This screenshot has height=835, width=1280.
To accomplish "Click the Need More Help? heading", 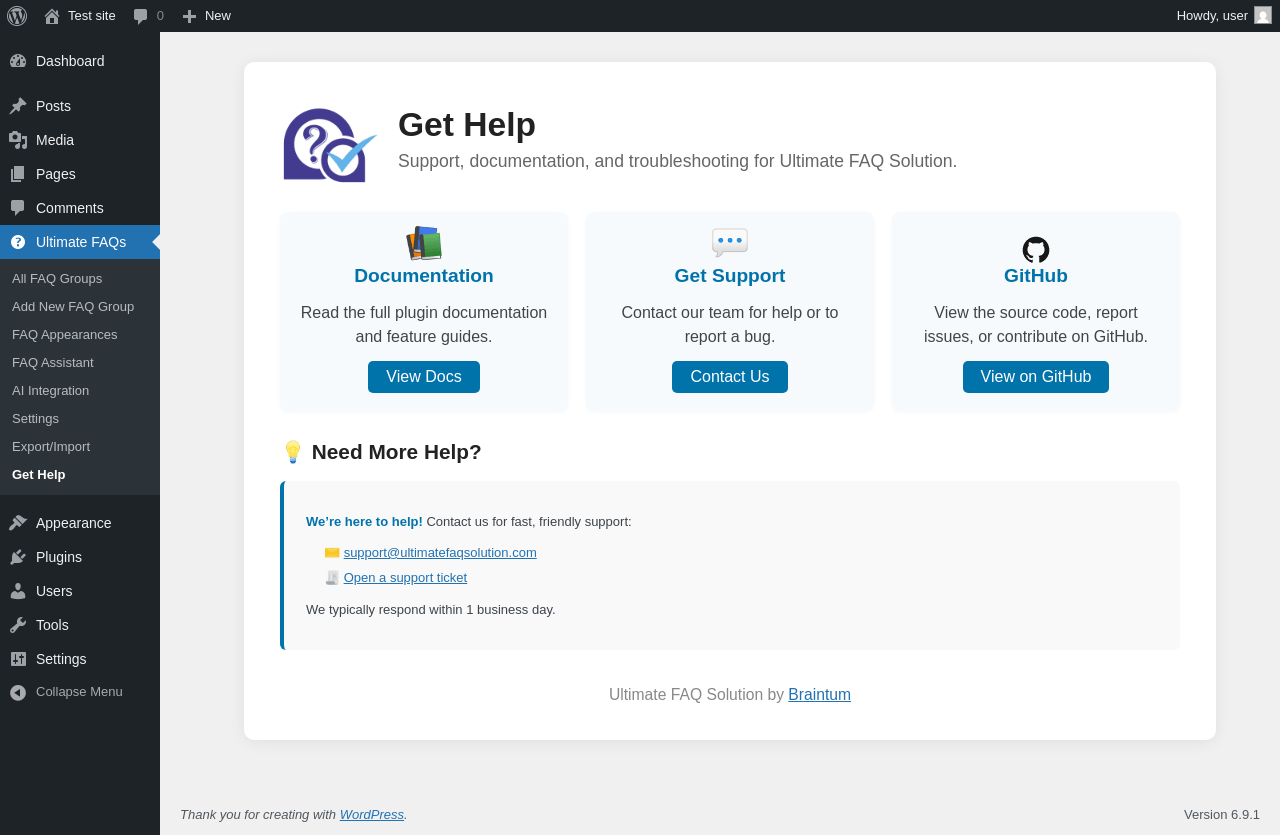I will pyautogui.click(x=381, y=452).
